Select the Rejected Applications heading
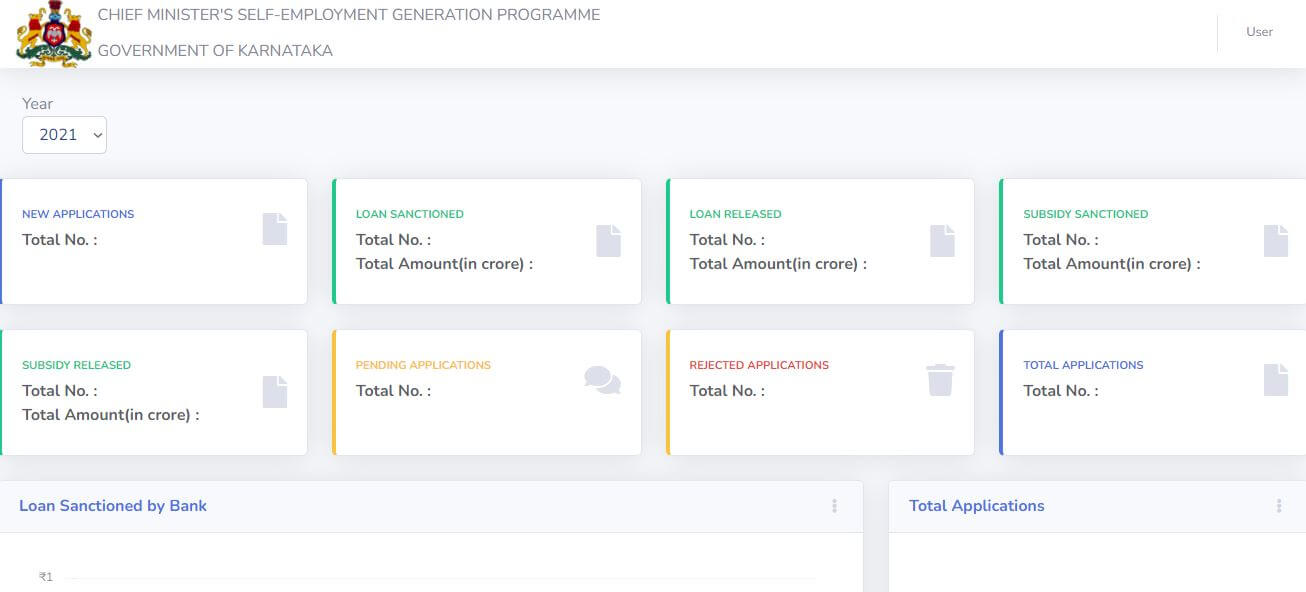The image size is (1306, 592). click(x=759, y=365)
